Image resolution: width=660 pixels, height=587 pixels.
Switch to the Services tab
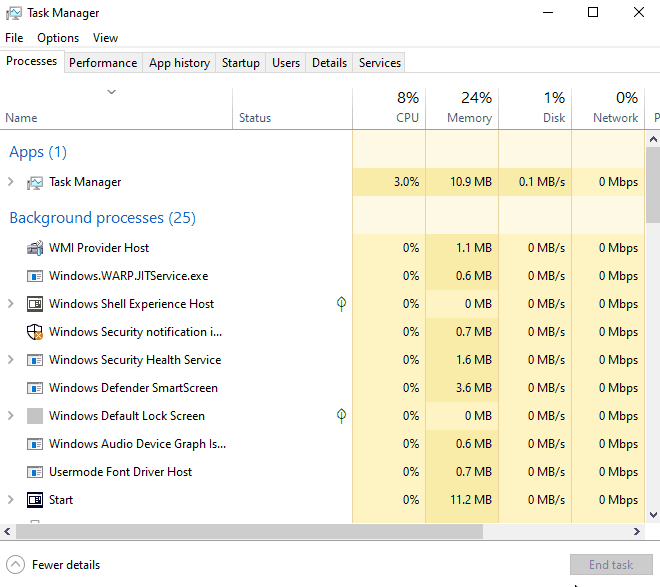380,63
